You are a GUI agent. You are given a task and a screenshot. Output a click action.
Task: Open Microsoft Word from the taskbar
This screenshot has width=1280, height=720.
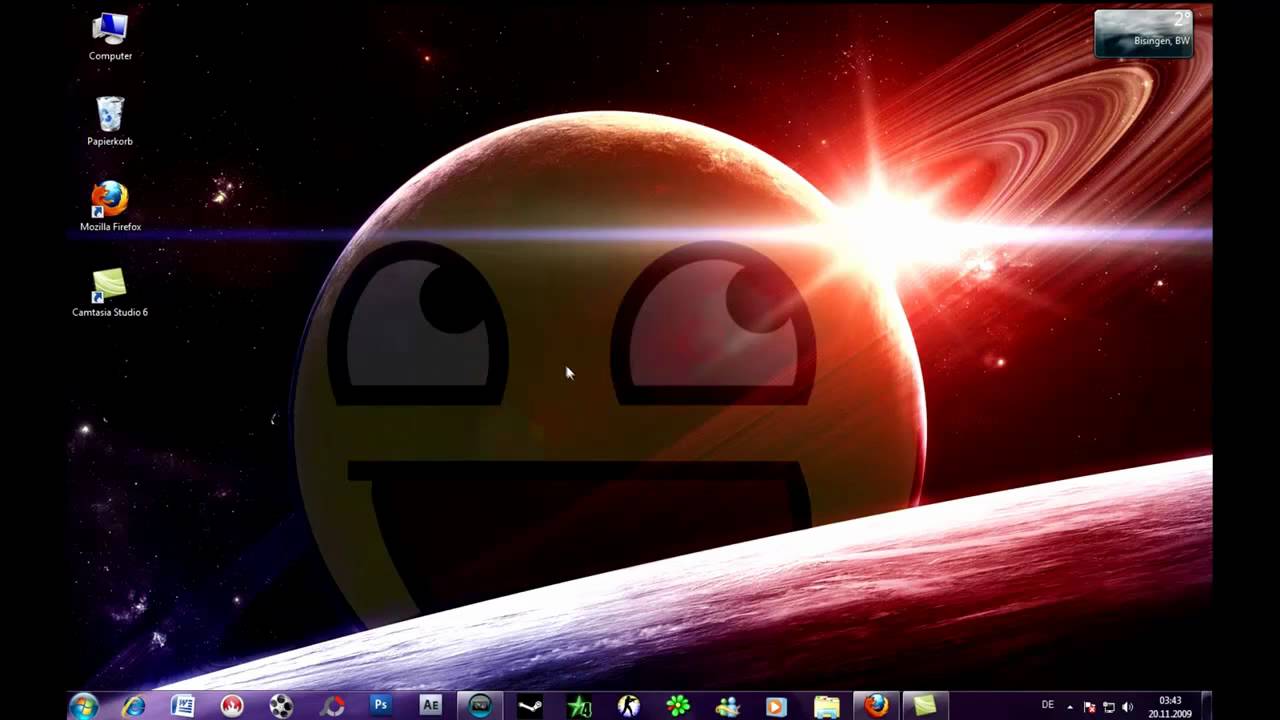click(183, 706)
